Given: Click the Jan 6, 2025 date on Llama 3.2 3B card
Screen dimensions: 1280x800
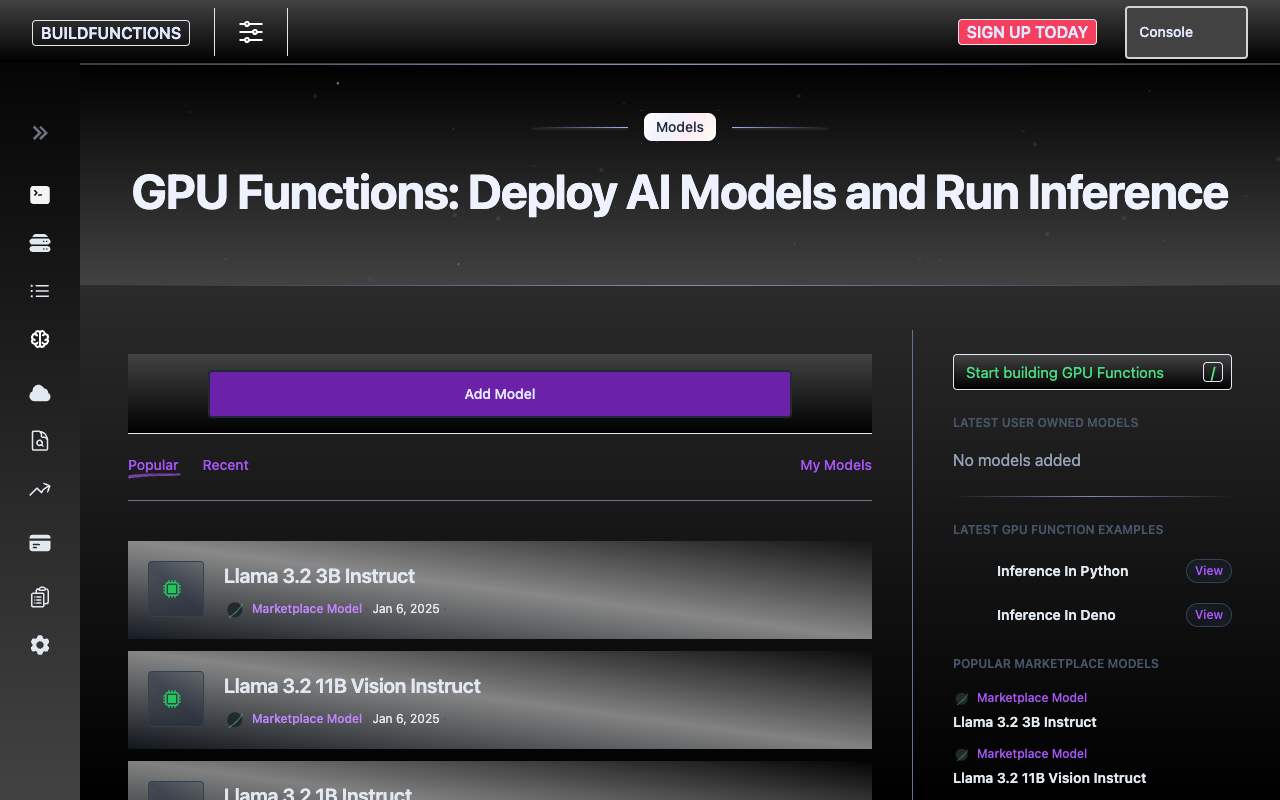Looking at the screenshot, I should point(406,608).
